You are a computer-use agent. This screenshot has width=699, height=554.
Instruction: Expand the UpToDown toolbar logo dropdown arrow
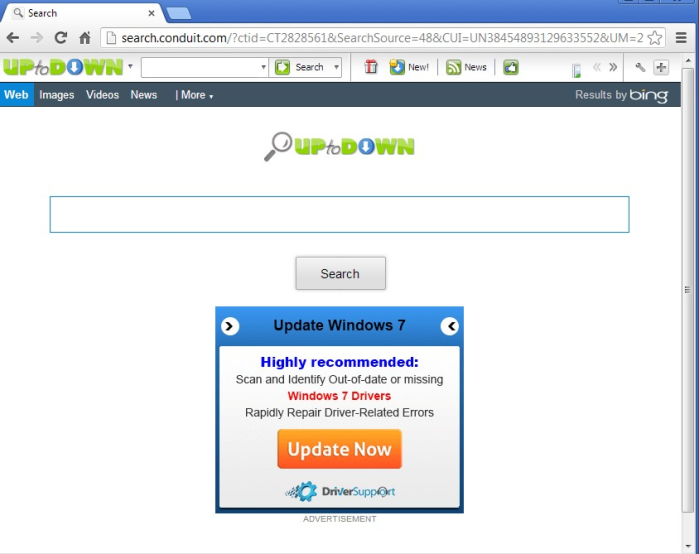point(130,66)
